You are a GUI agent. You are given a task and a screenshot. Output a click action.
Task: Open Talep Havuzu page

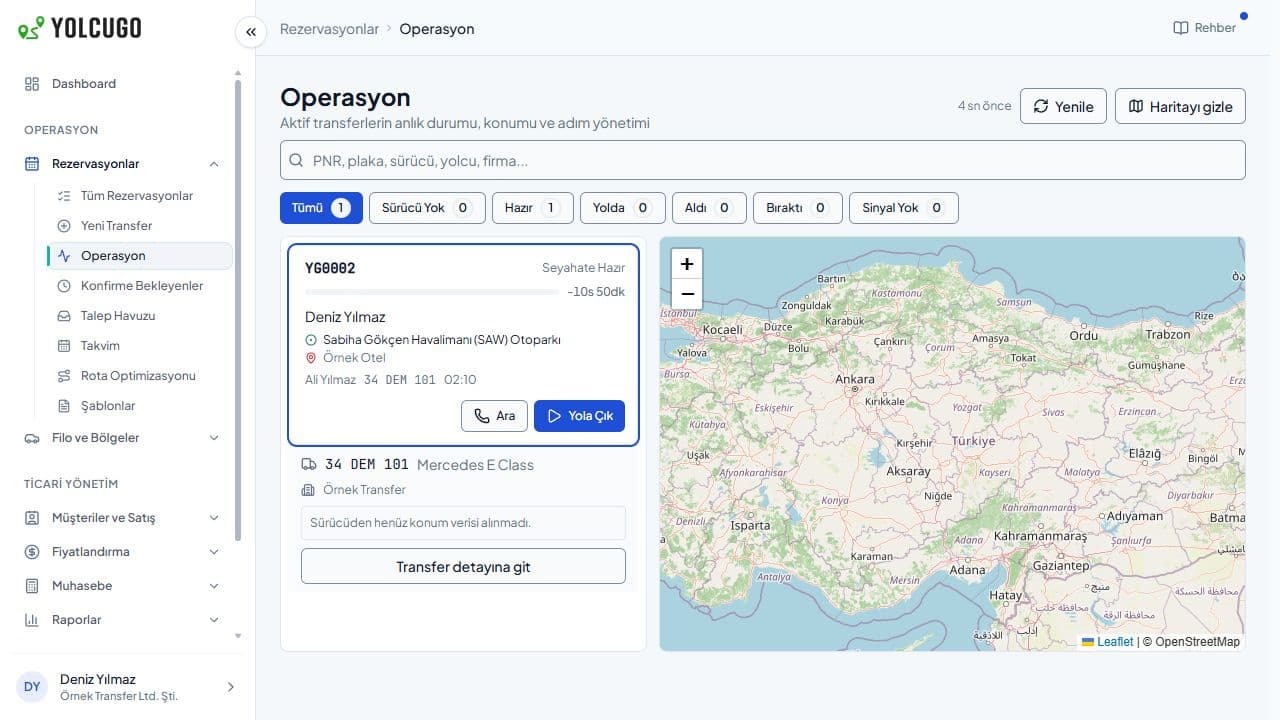[118, 316]
